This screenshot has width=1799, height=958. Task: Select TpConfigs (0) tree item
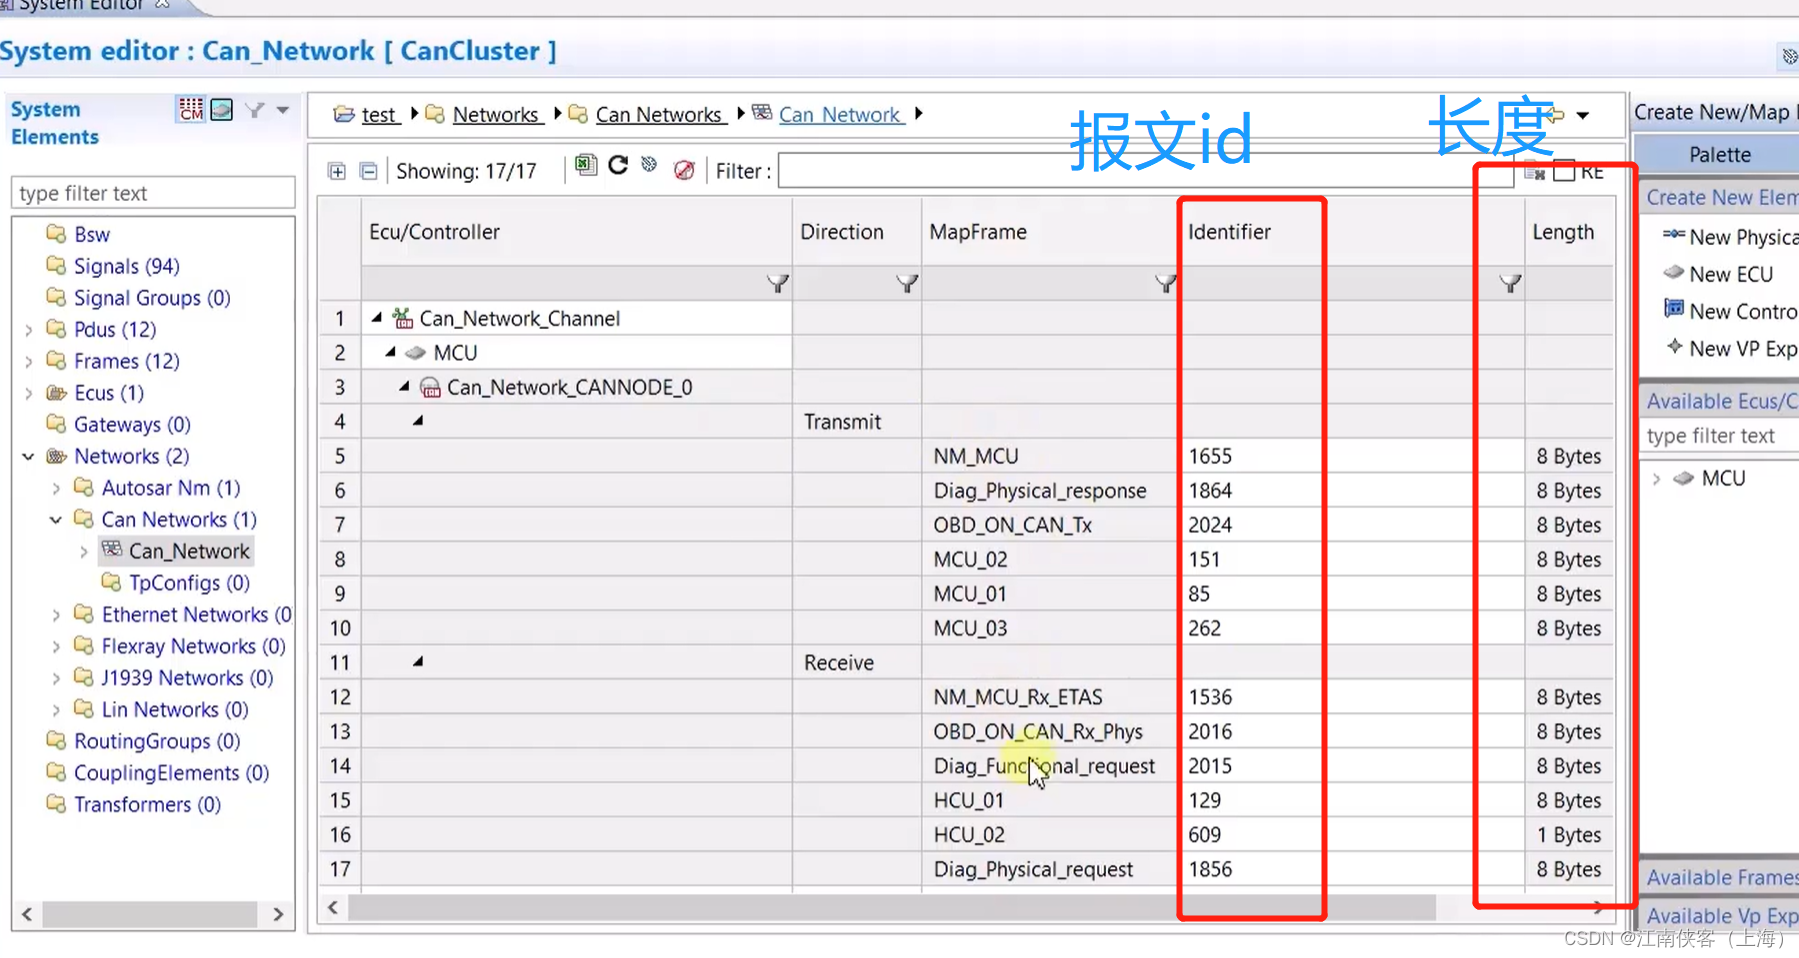188,583
